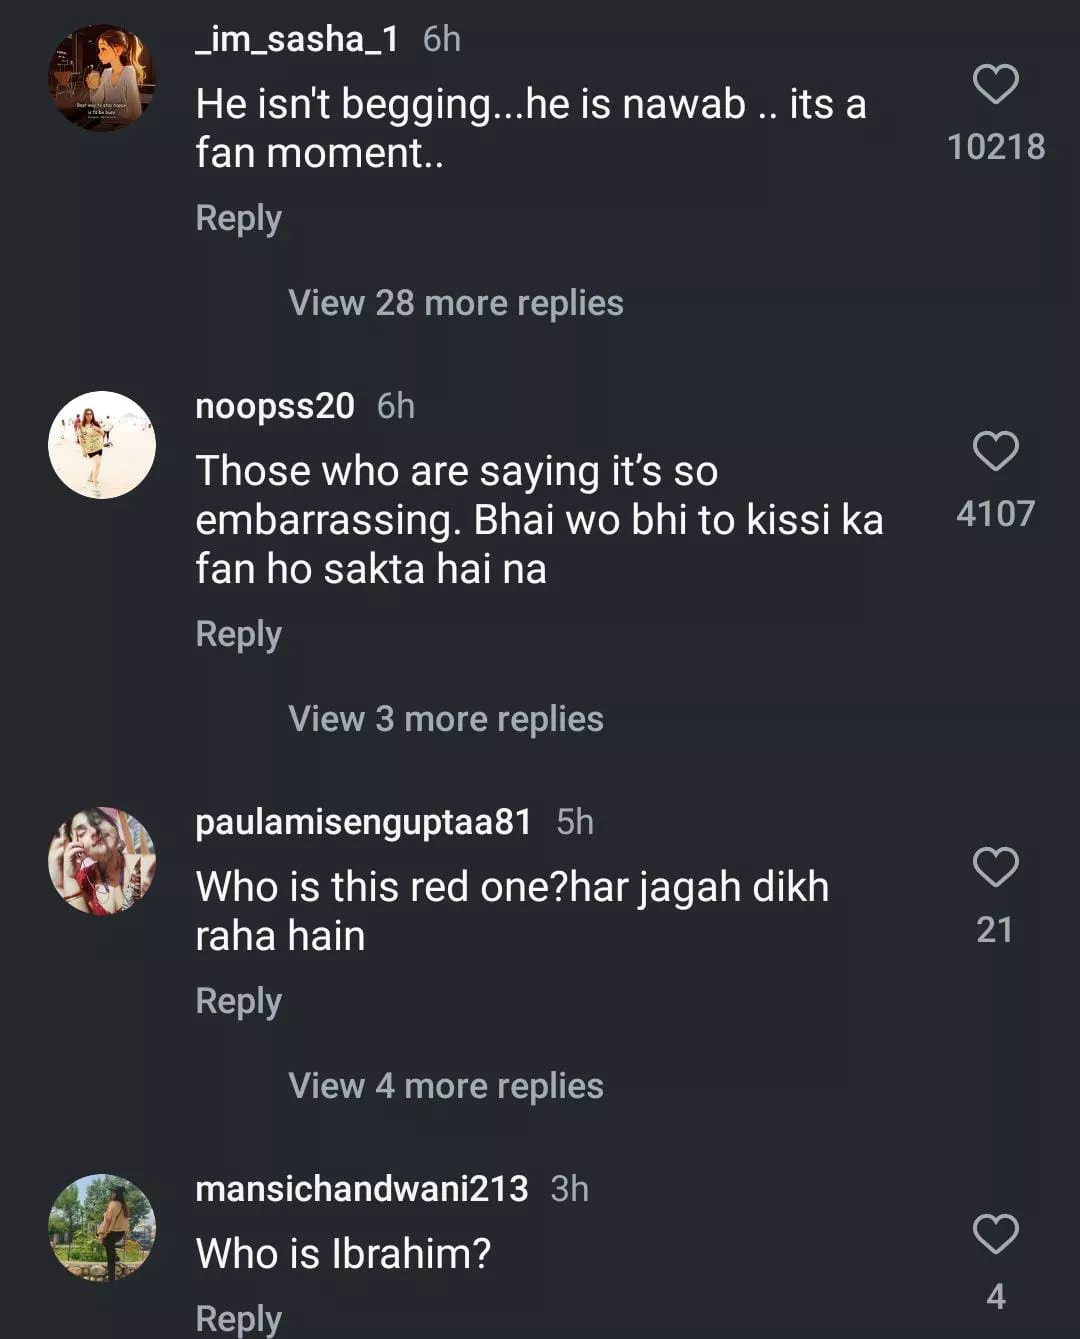View paulamisenguptaa81's profile photo
Viewport: 1080px width, 1339px height.
point(102,861)
